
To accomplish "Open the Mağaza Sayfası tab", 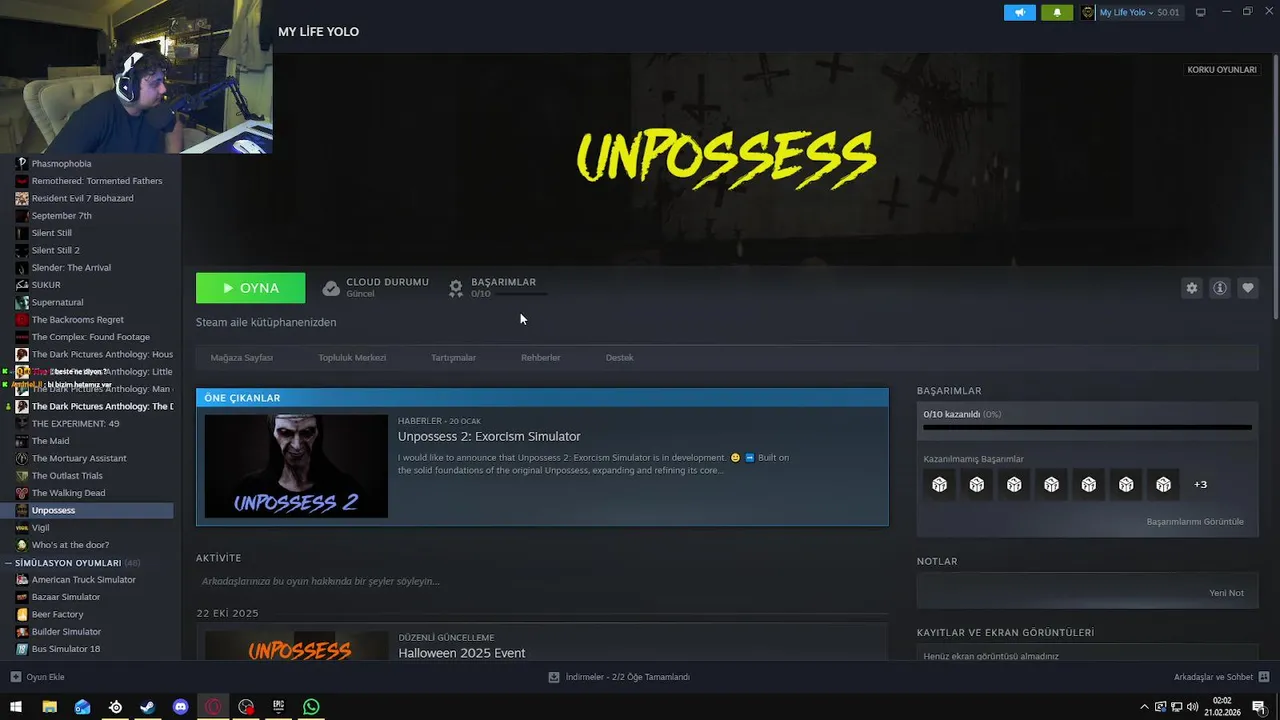I will coord(241,357).
